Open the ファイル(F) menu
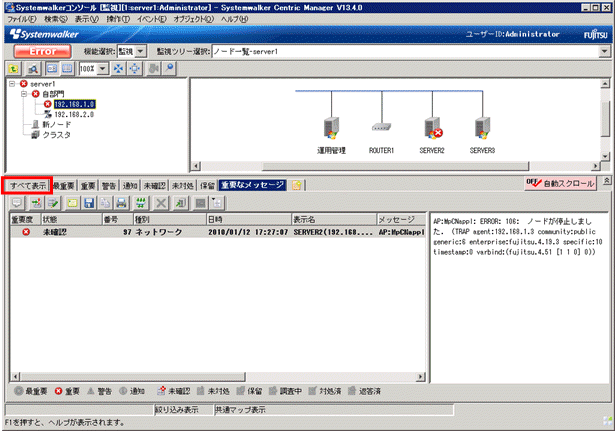Viewport: 615px width, 431px height. 22,19
